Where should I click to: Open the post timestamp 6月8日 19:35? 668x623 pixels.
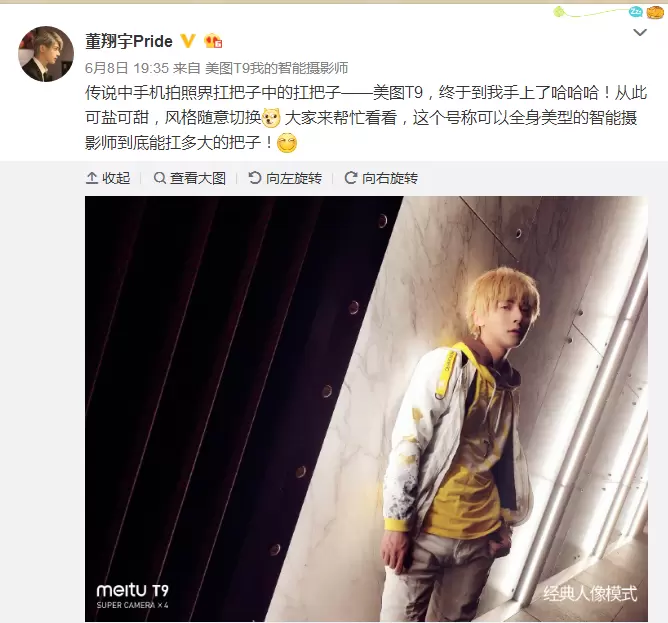click(x=127, y=68)
